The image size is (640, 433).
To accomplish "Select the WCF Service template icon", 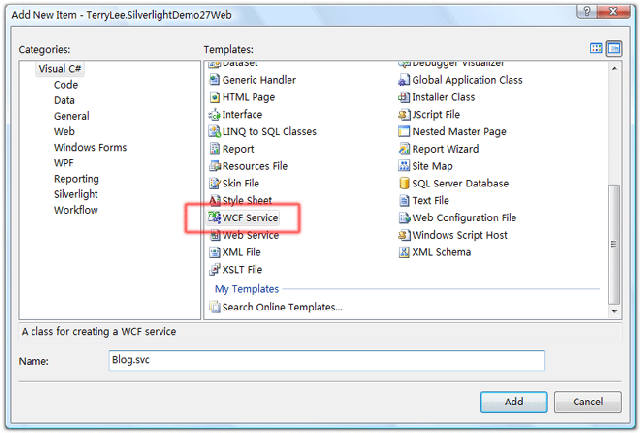I will (x=214, y=218).
